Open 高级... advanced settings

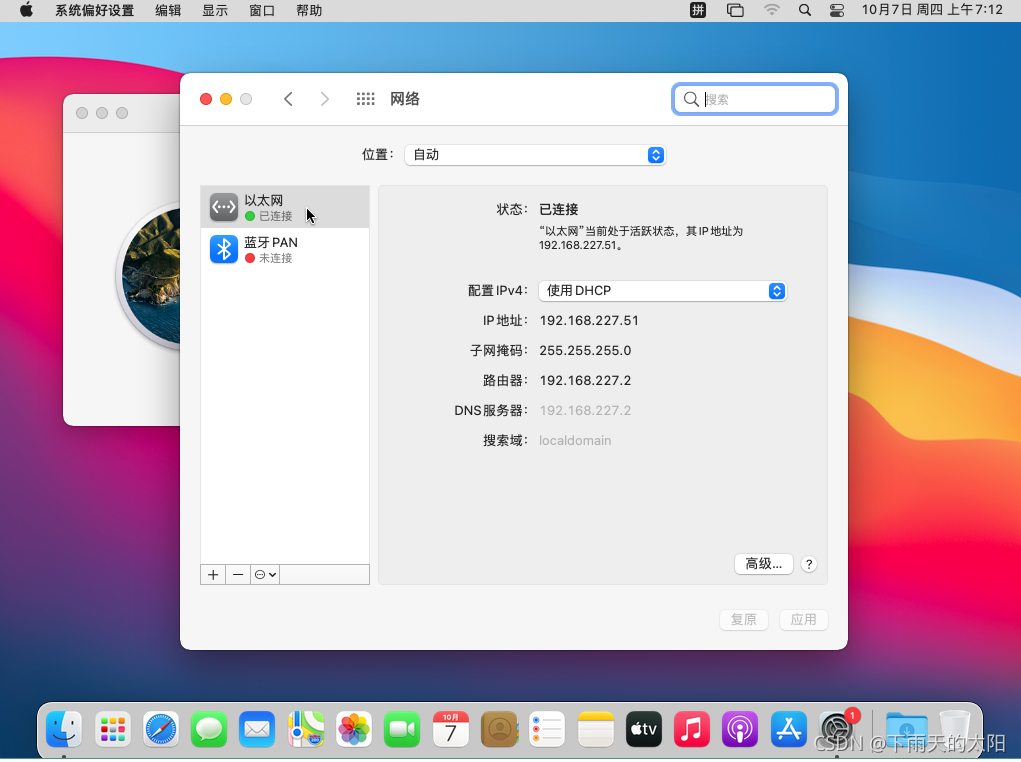(x=764, y=564)
